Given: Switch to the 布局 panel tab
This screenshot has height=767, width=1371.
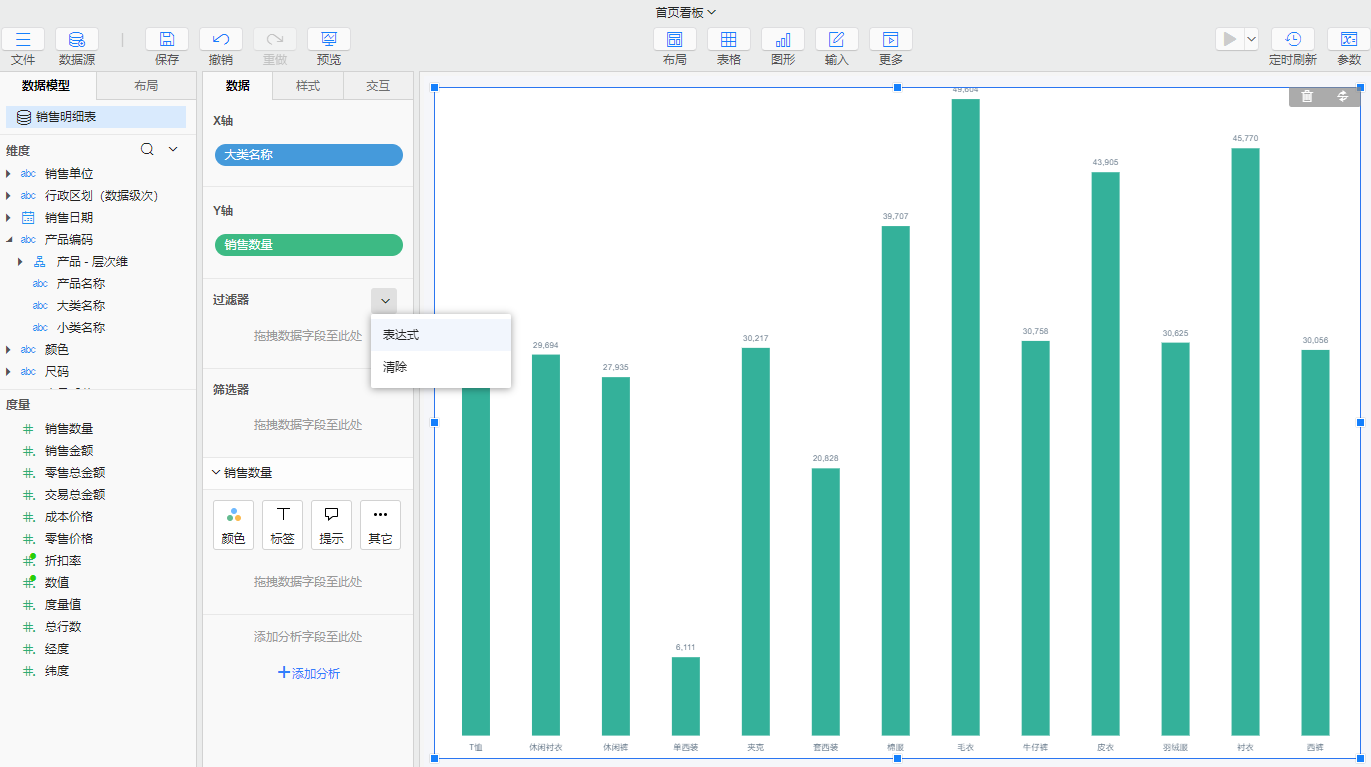Looking at the screenshot, I should pyautogui.click(x=146, y=86).
